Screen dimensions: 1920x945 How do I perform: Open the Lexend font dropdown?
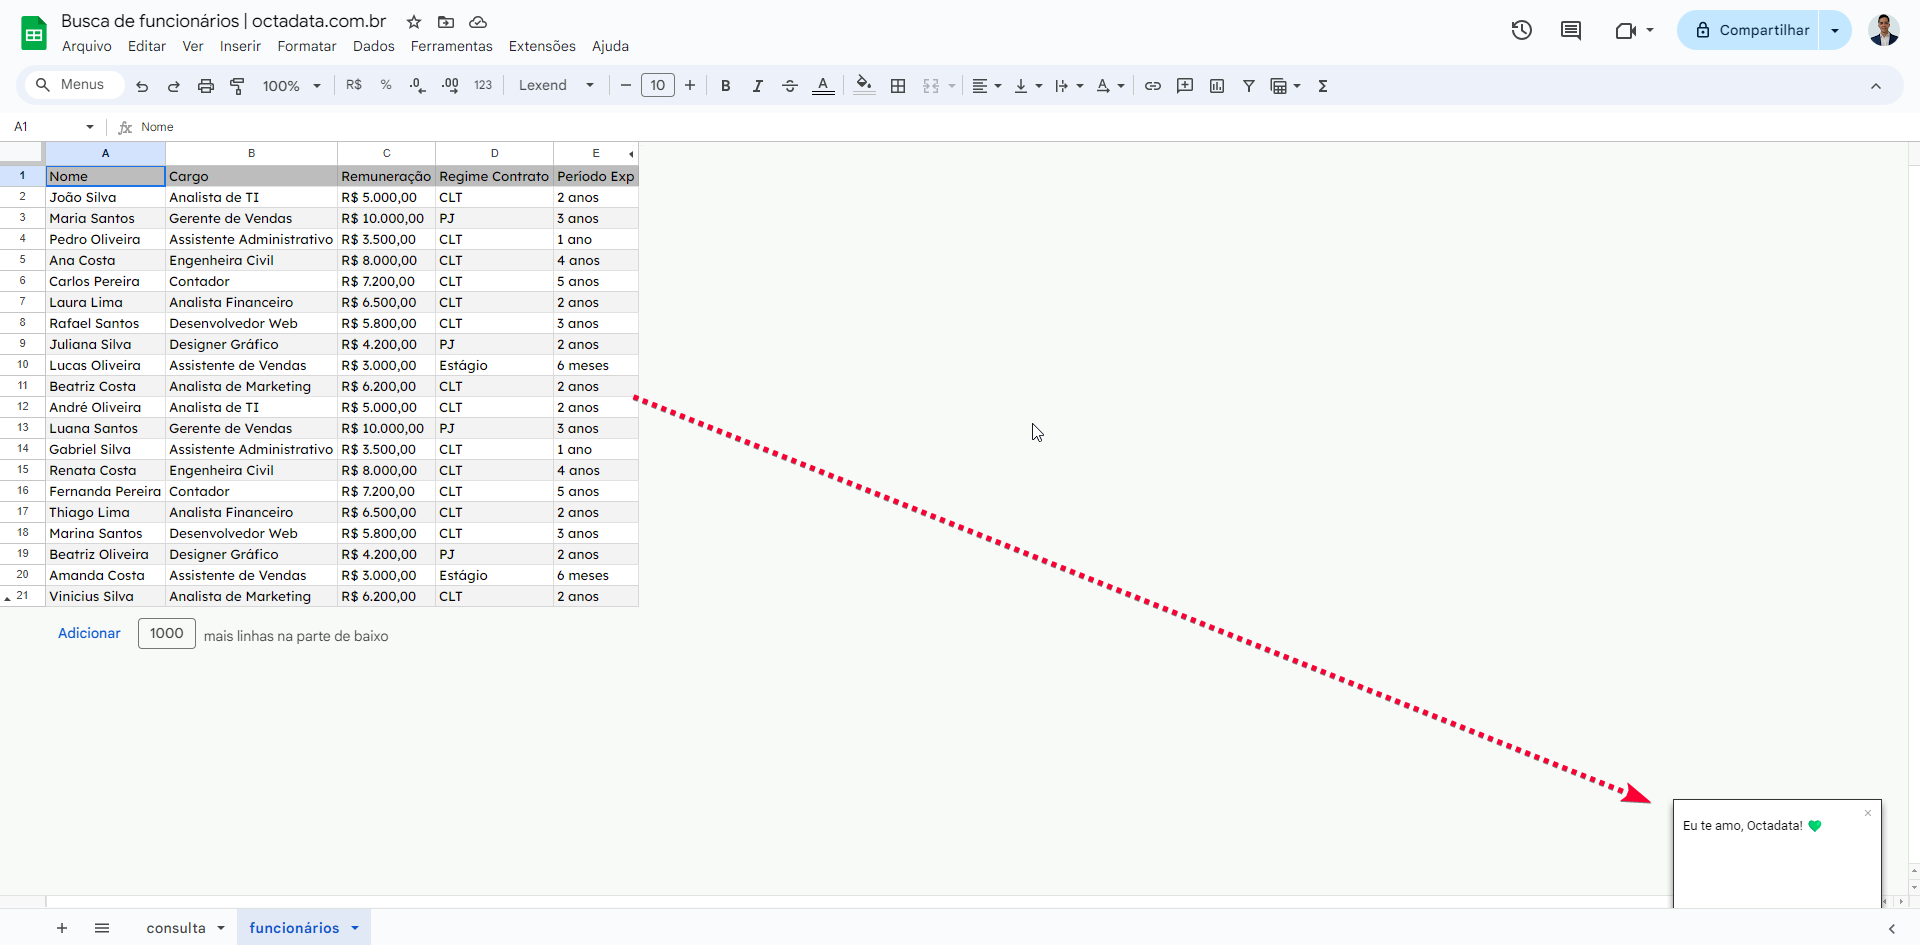556,86
